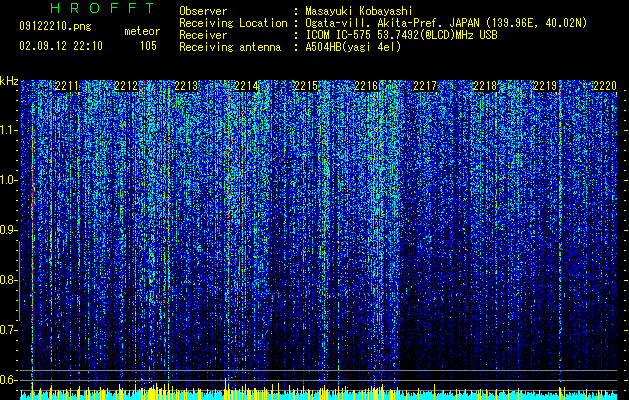Click the 2215 time marker

click(306, 86)
